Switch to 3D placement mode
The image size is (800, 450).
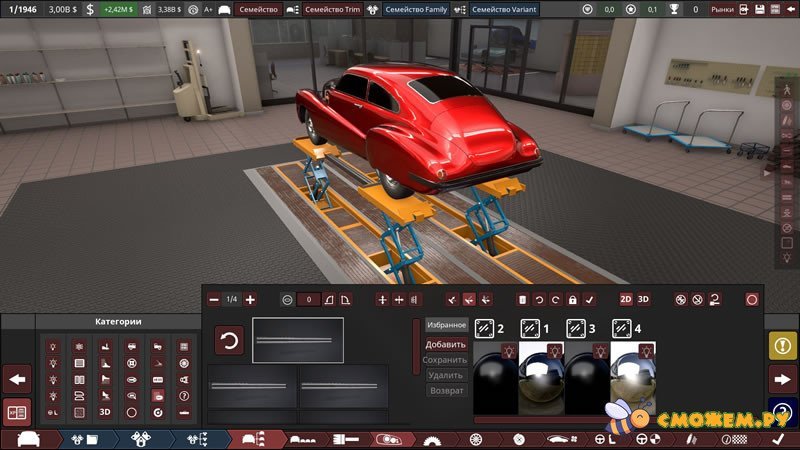[644, 299]
